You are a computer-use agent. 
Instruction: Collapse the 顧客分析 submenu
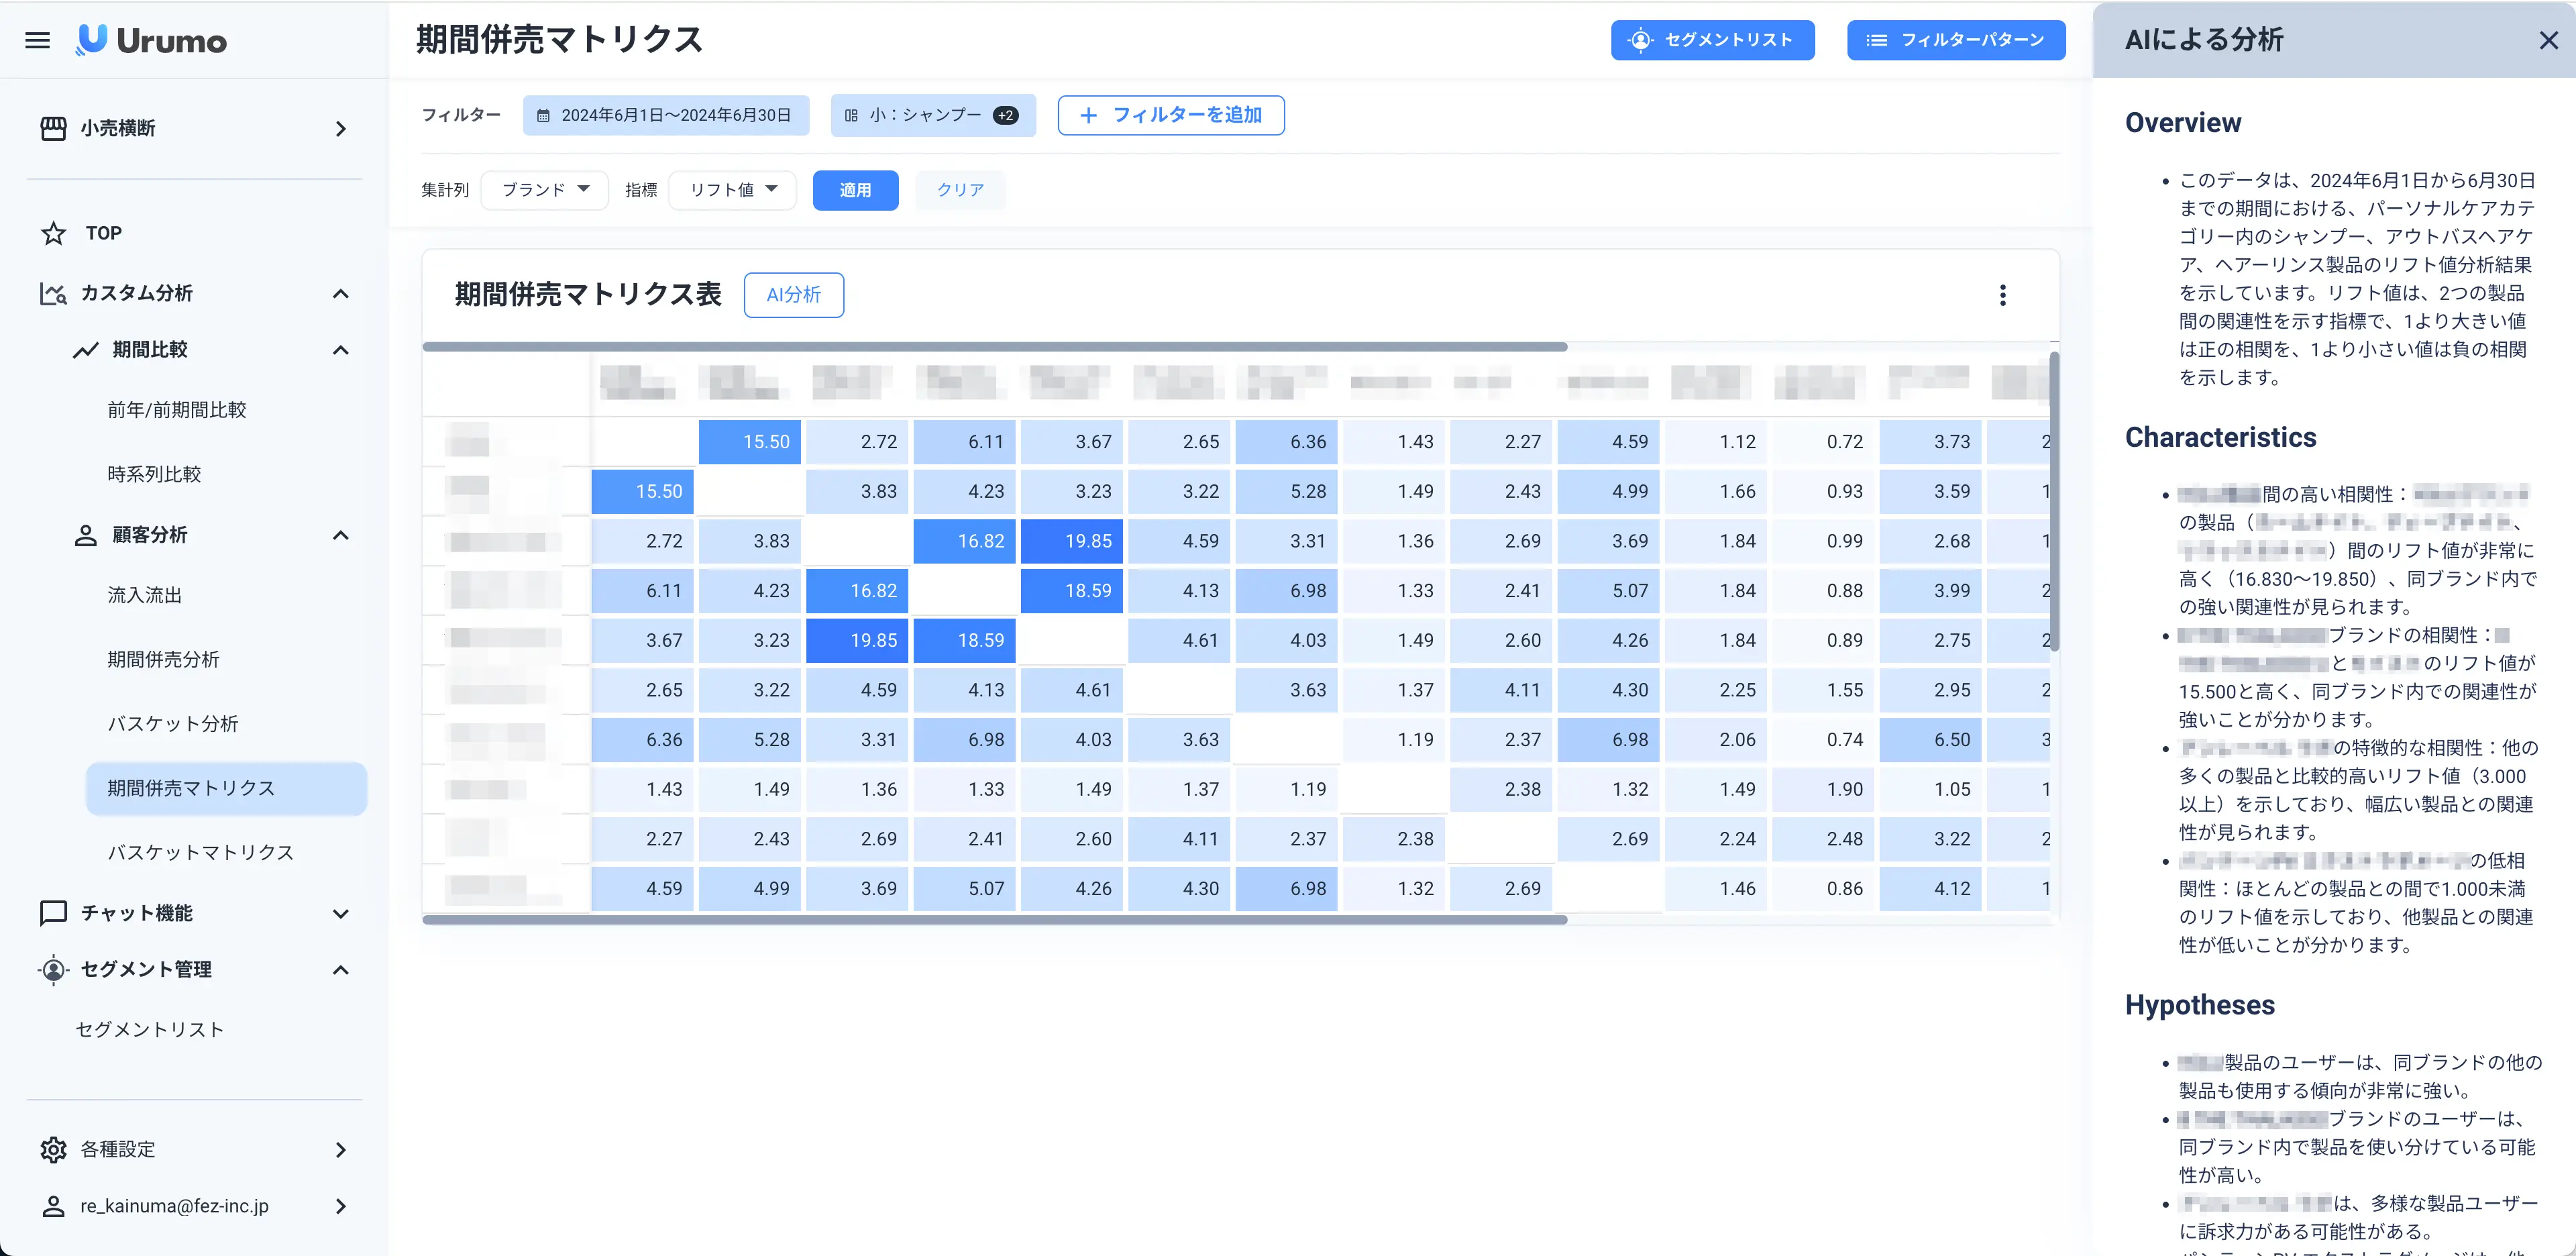340,535
